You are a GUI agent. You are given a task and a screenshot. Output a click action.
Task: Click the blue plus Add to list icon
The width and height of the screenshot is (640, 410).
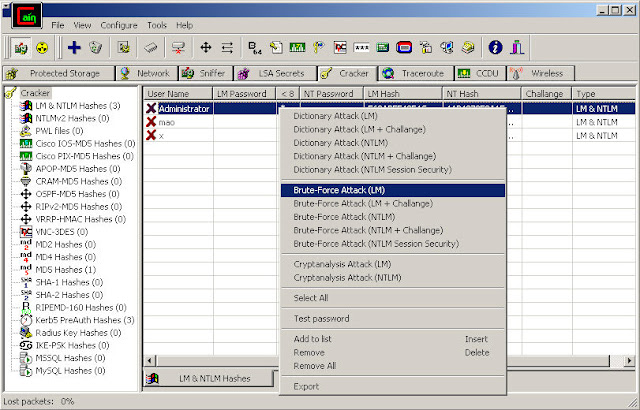[74, 48]
